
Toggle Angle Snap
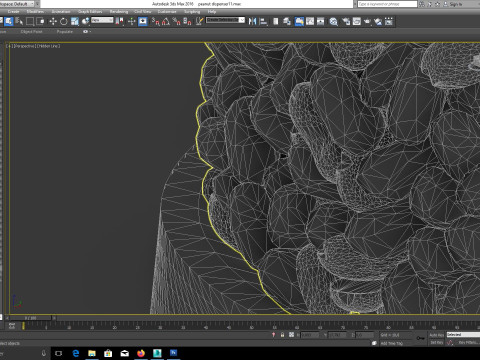tap(166, 22)
